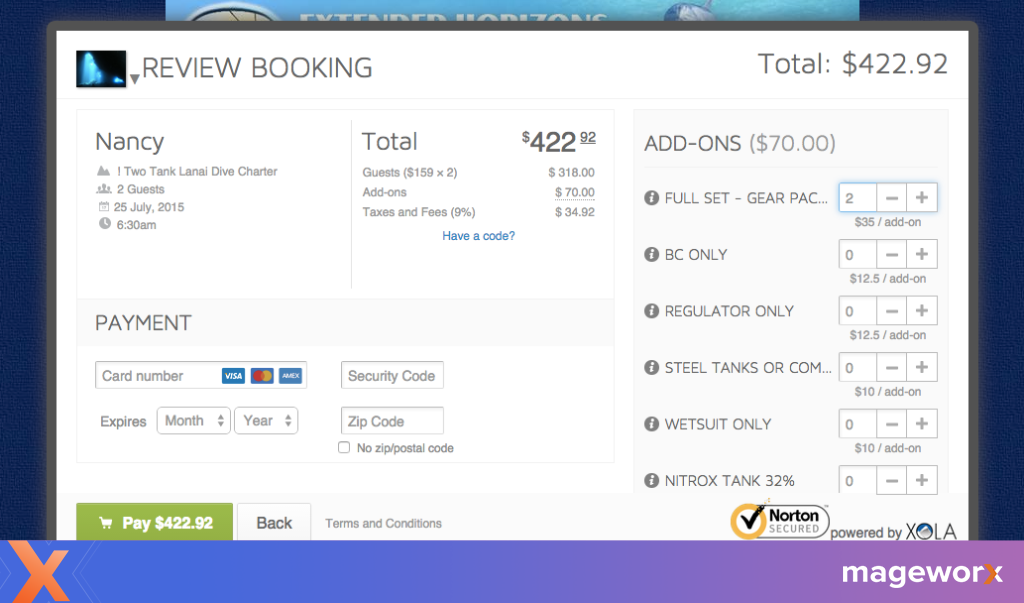
Task: Click info icon beside STEEL TANKS OR COM
Action: pyautogui.click(x=651, y=368)
